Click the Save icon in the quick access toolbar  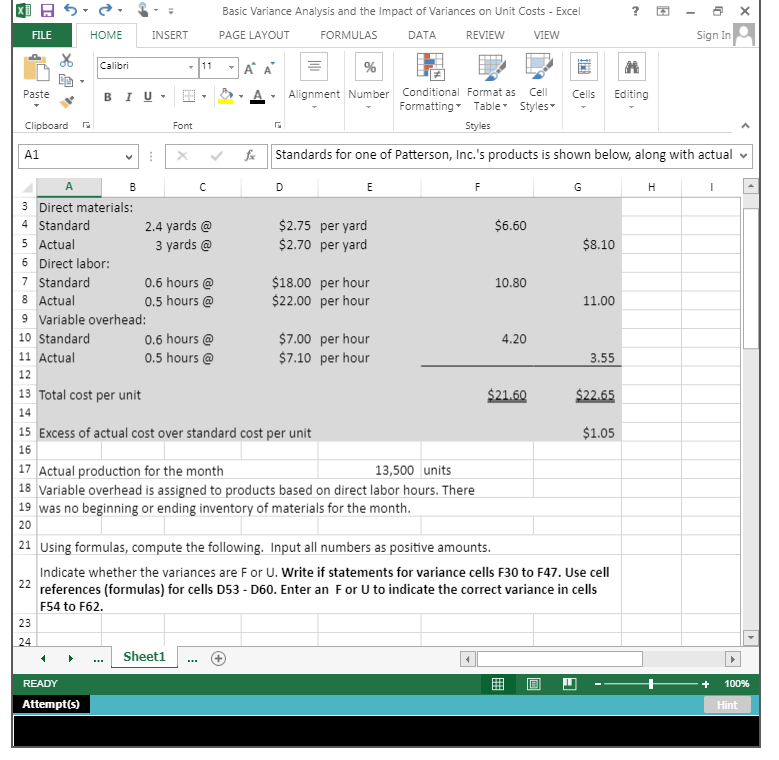[47, 10]
